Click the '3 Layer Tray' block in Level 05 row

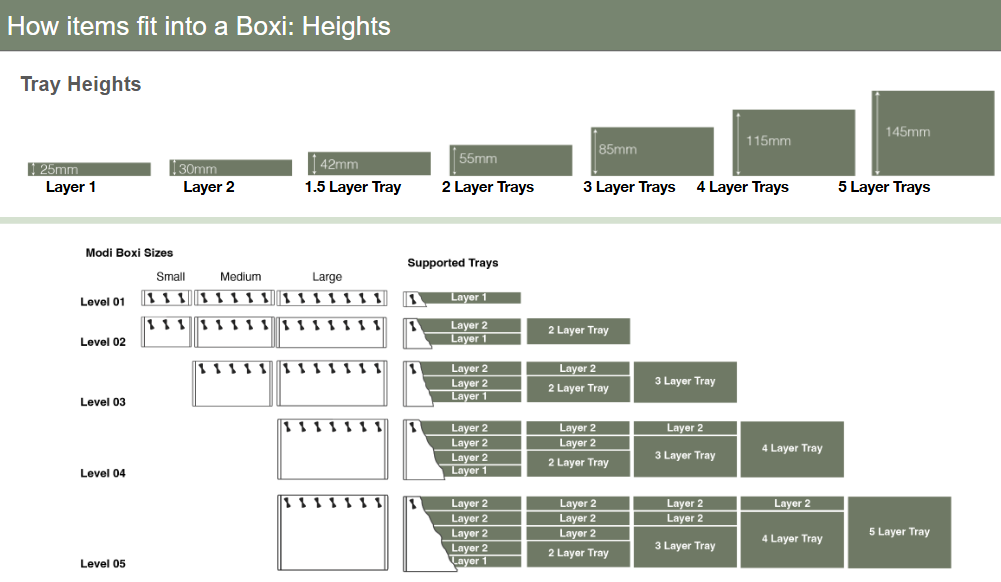coord(685,546)
